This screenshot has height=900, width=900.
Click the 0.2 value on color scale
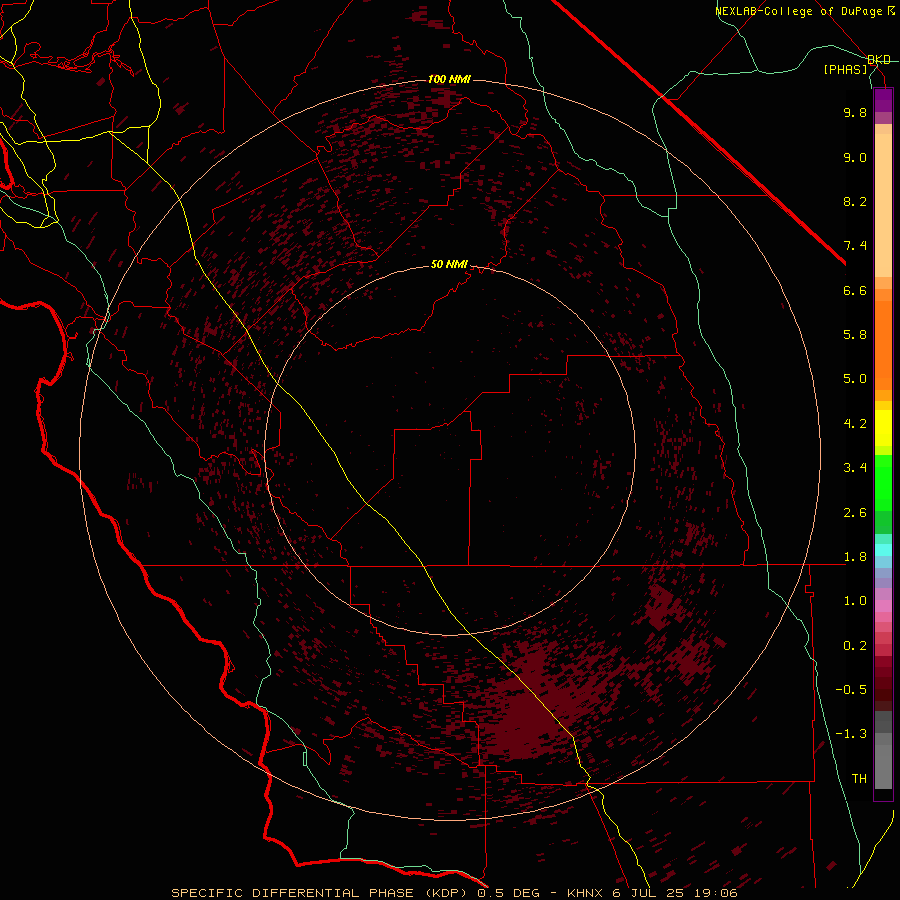pyautogui.click(x=855, y=646)
